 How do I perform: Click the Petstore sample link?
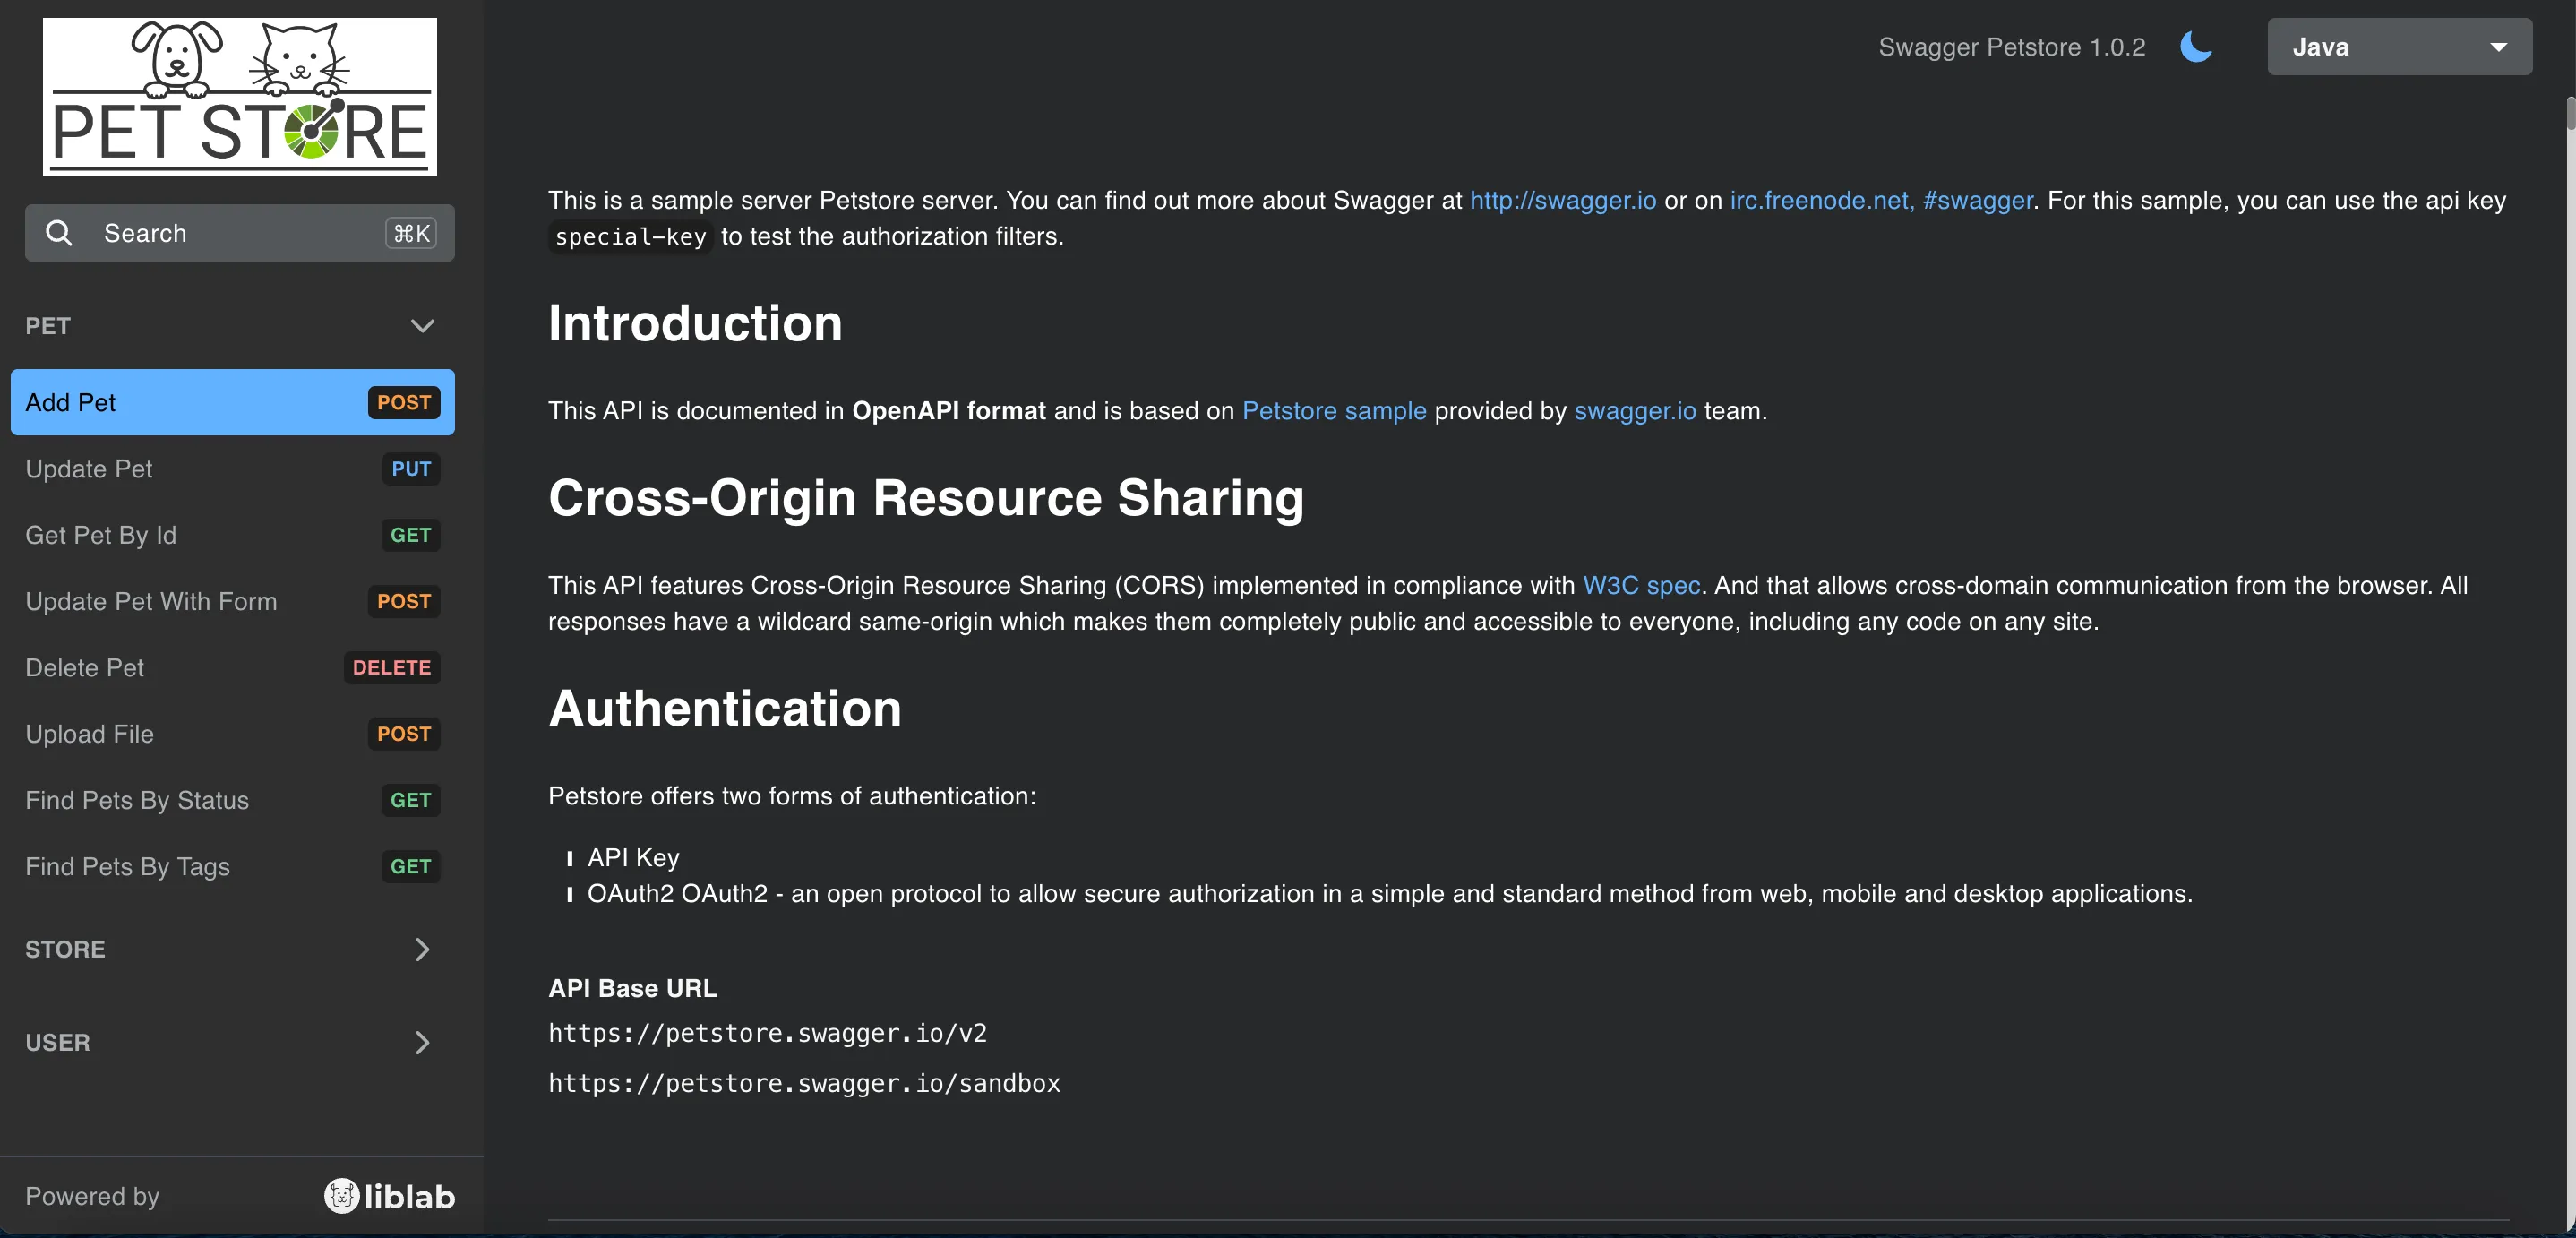click(1333, 411)
